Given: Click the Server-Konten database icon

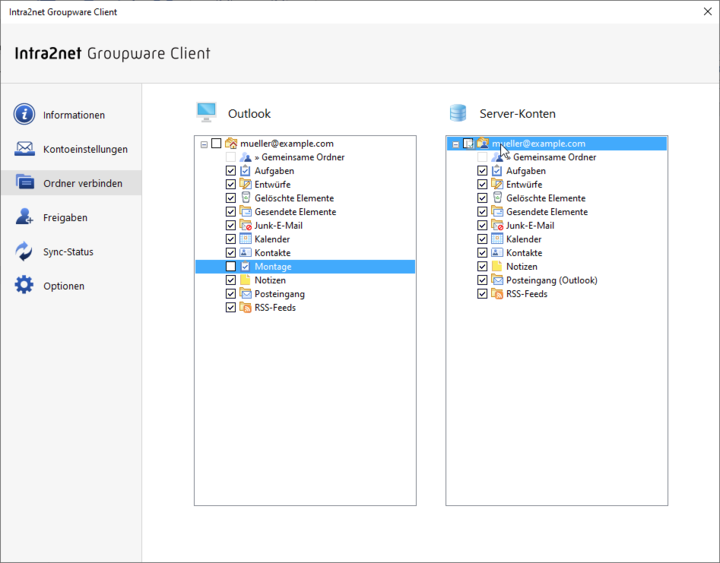Looking at the screenshot, I should tap(458, 113).
